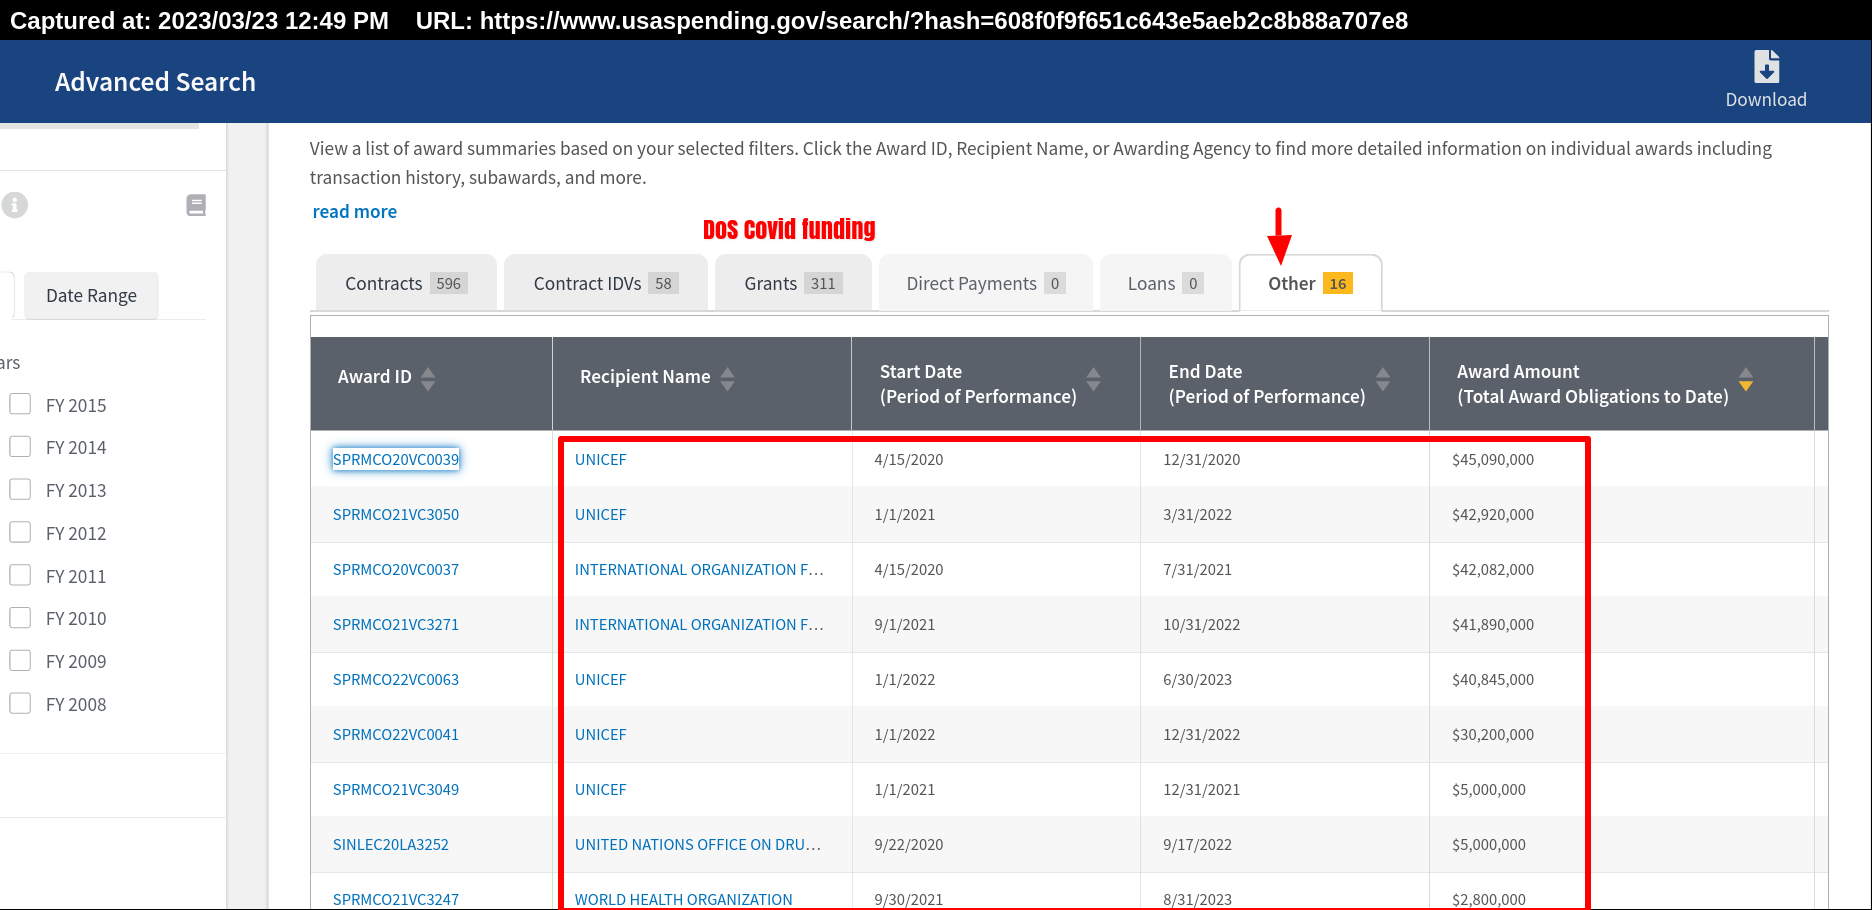
Task: Click the $42,082,000 award amount cell
Action: 1493,569
